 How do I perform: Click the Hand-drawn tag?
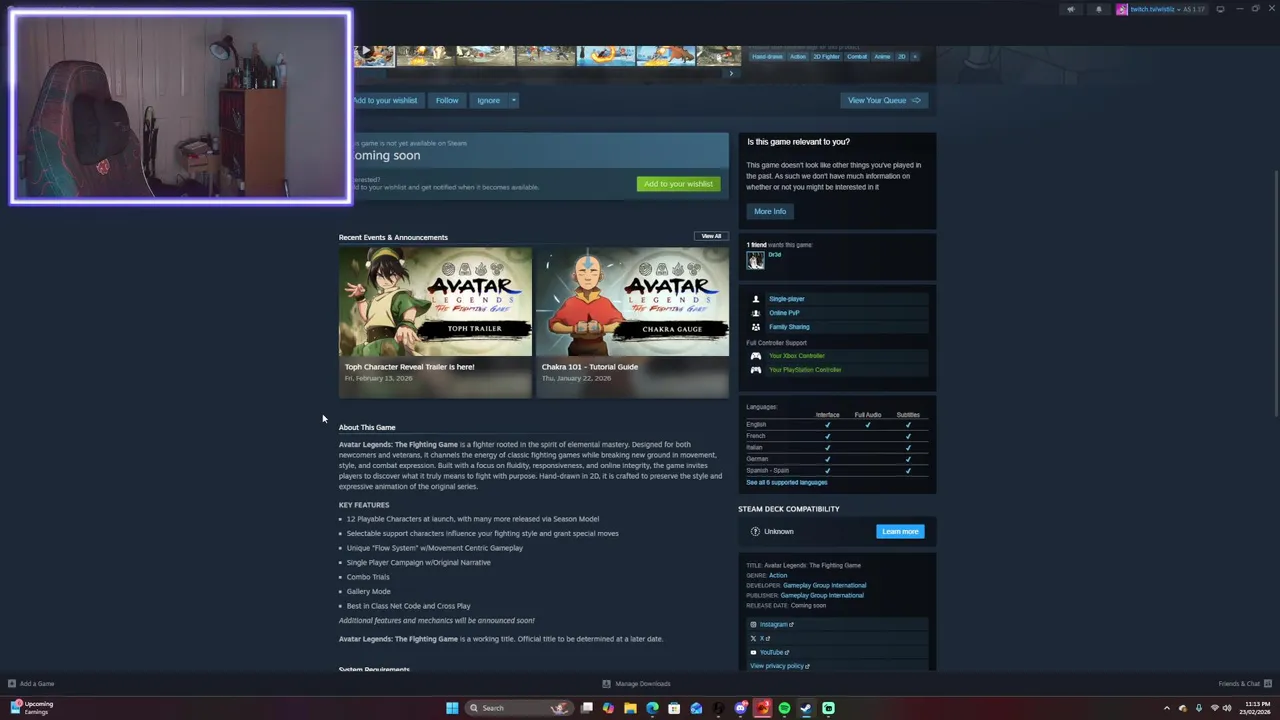coord(767,57)
